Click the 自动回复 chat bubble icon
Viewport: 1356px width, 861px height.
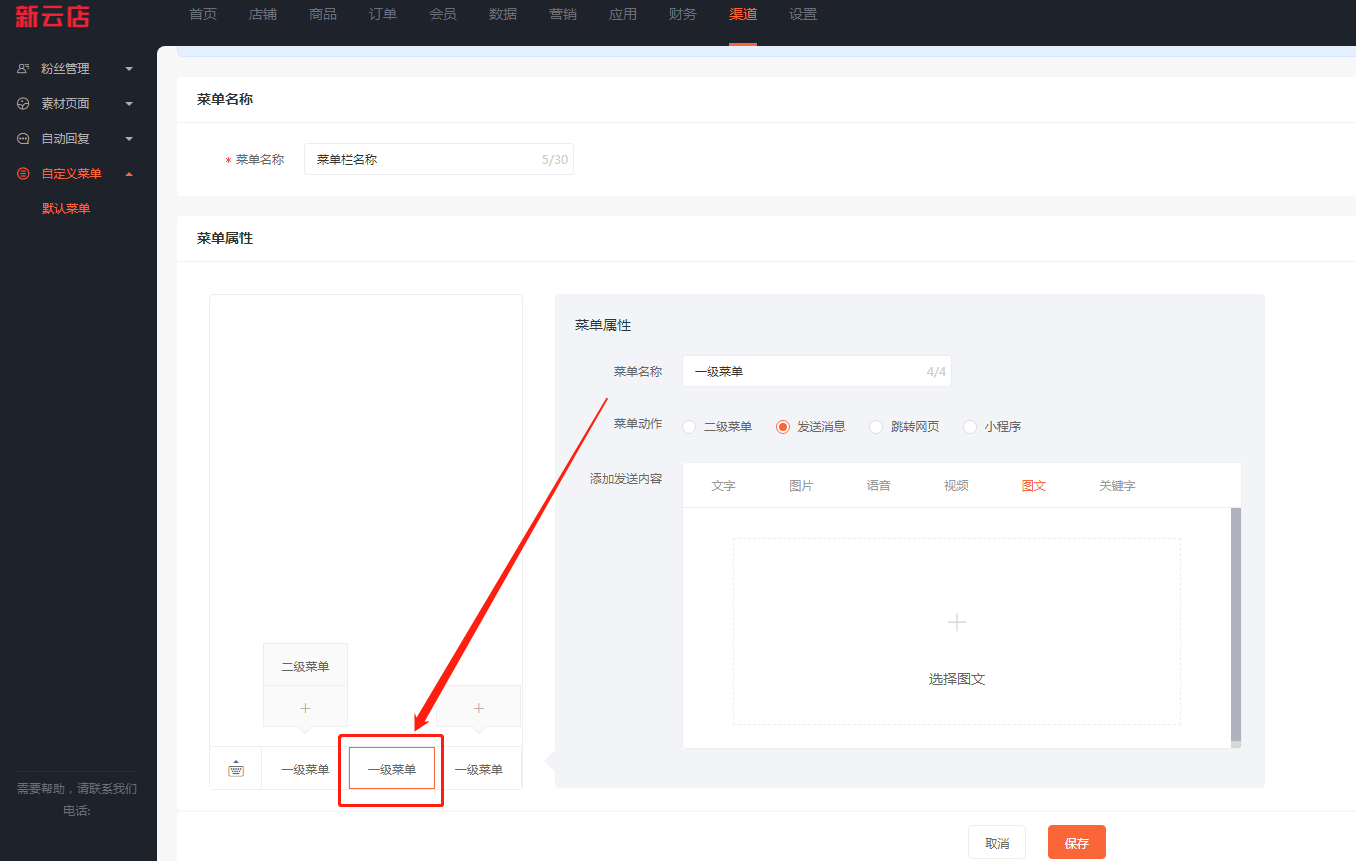(x=23, y=139)
